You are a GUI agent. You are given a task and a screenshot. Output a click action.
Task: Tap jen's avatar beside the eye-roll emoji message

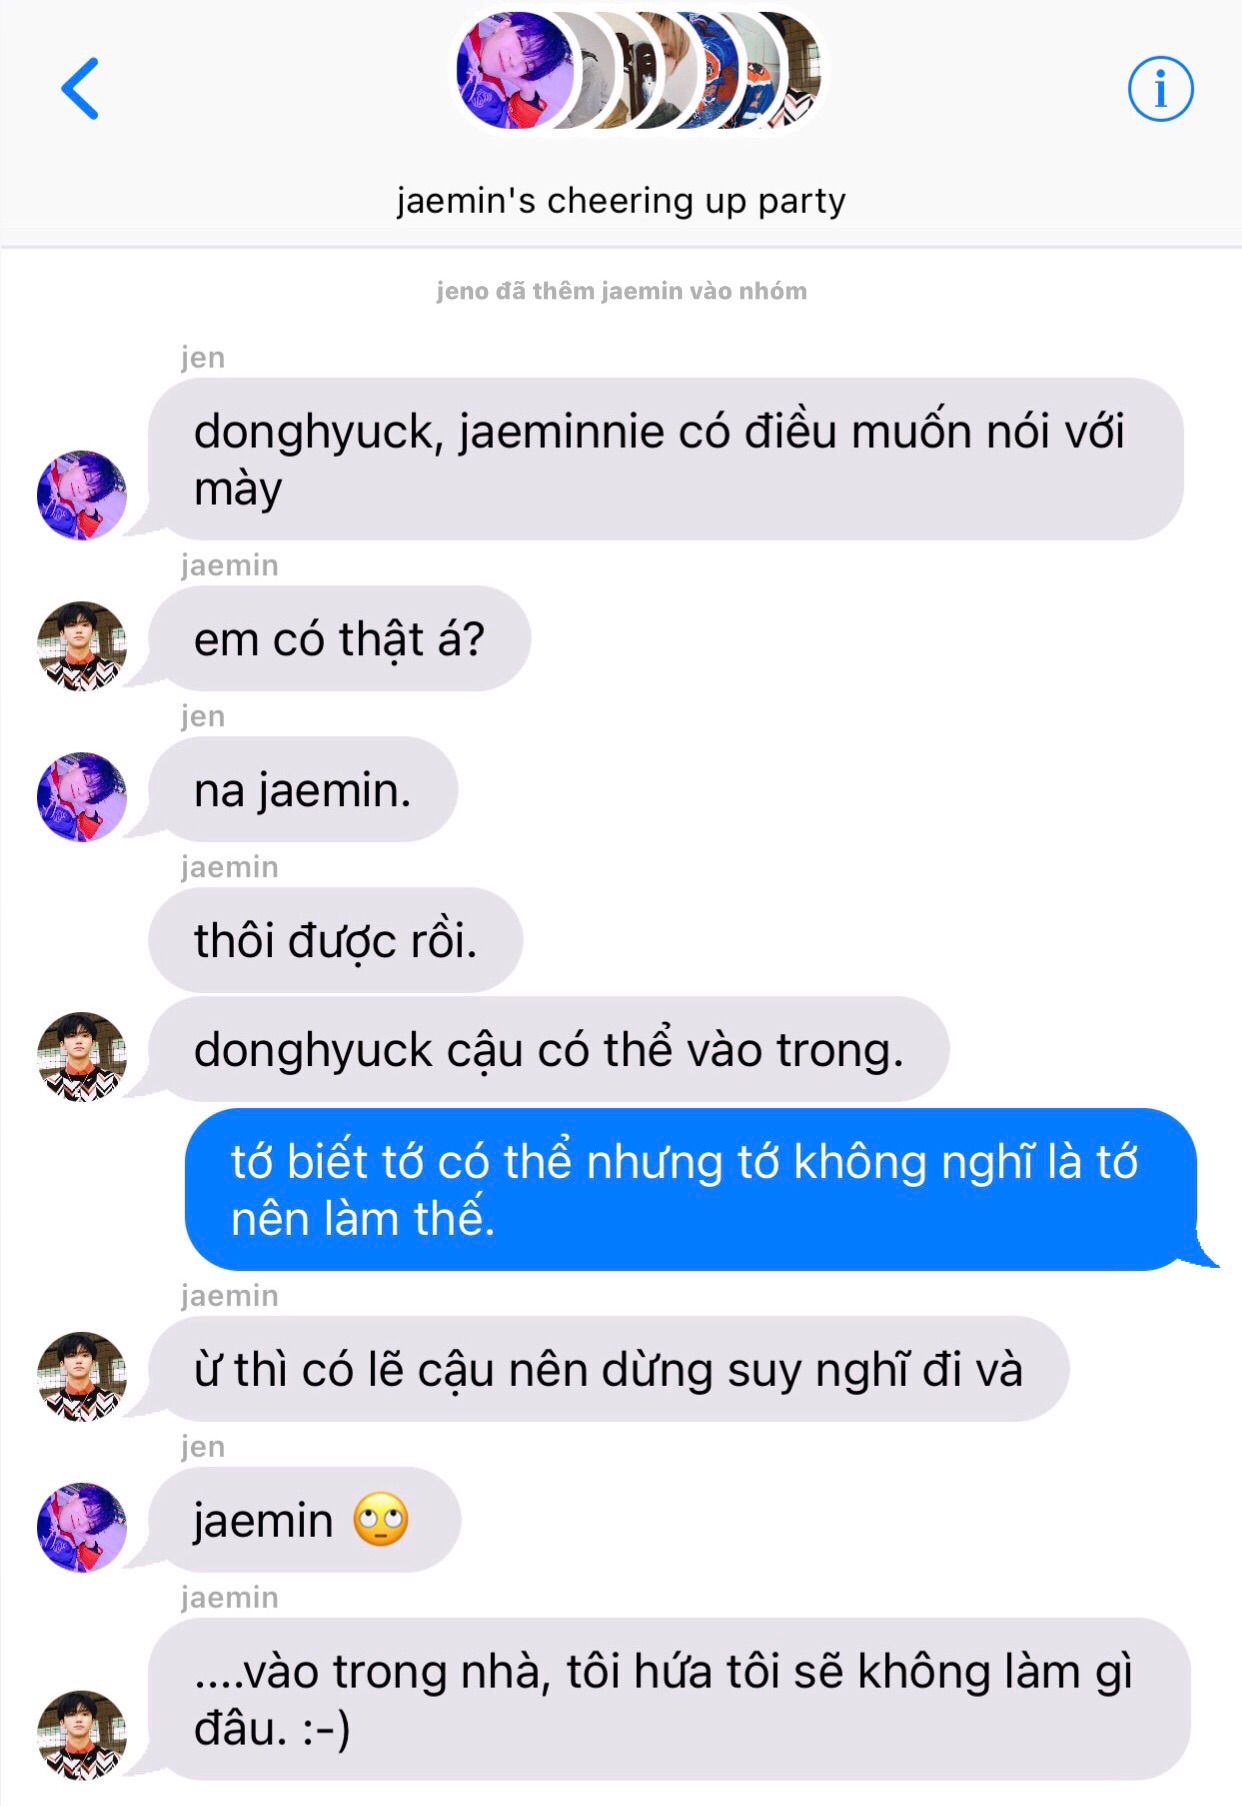pos(82,1527)
